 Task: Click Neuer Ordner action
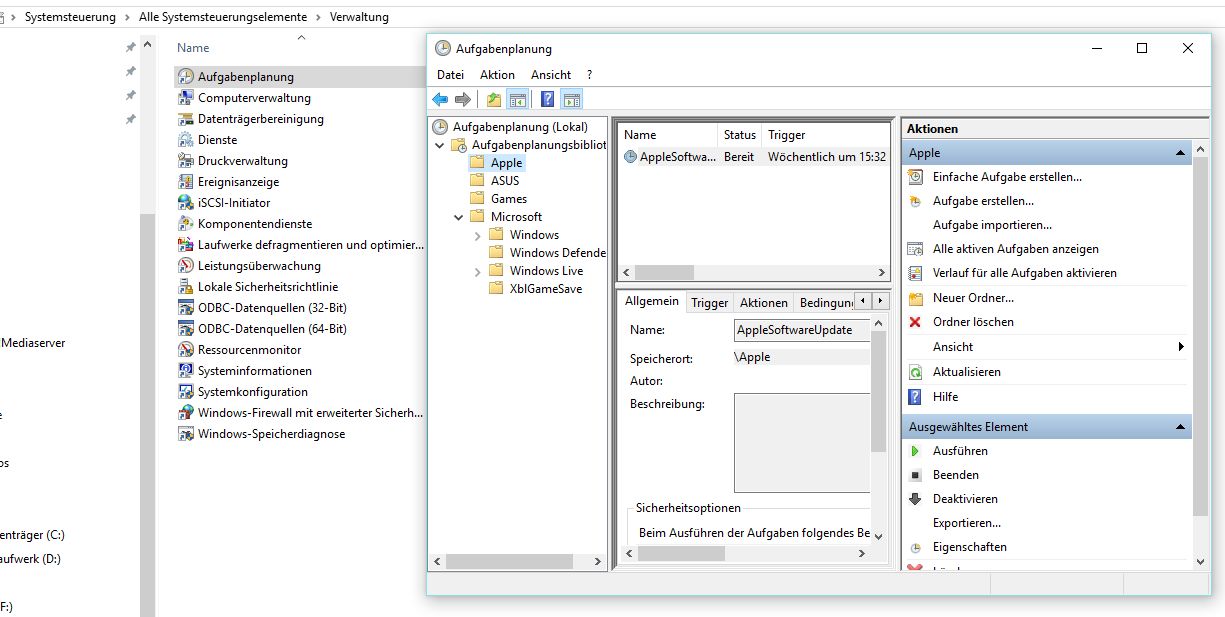(973, 298)
